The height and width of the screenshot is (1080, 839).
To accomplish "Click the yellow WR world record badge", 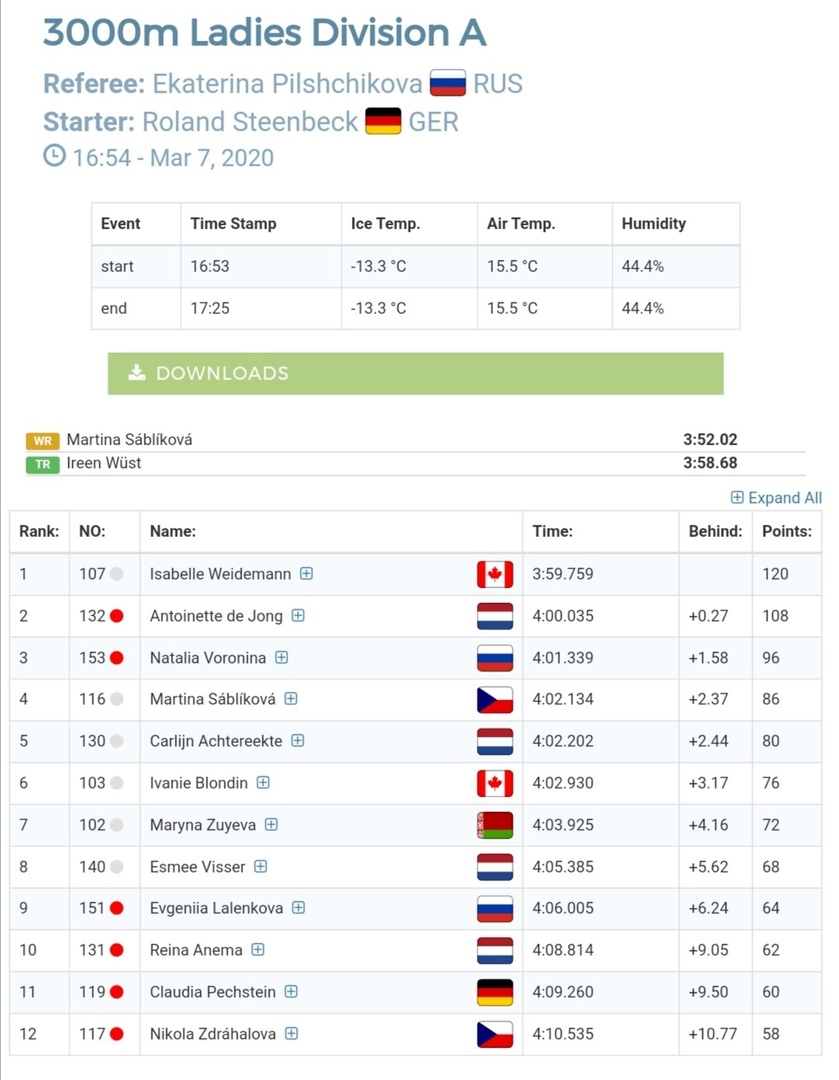I will [43, 441].
